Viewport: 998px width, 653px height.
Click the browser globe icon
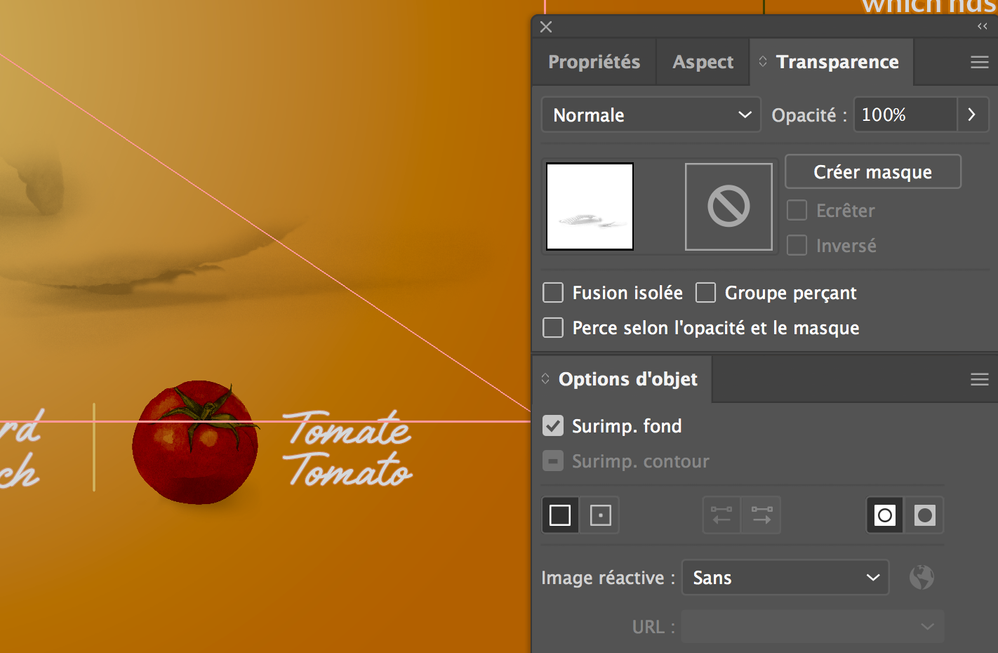pyautogui.click(x=922, y=577)
